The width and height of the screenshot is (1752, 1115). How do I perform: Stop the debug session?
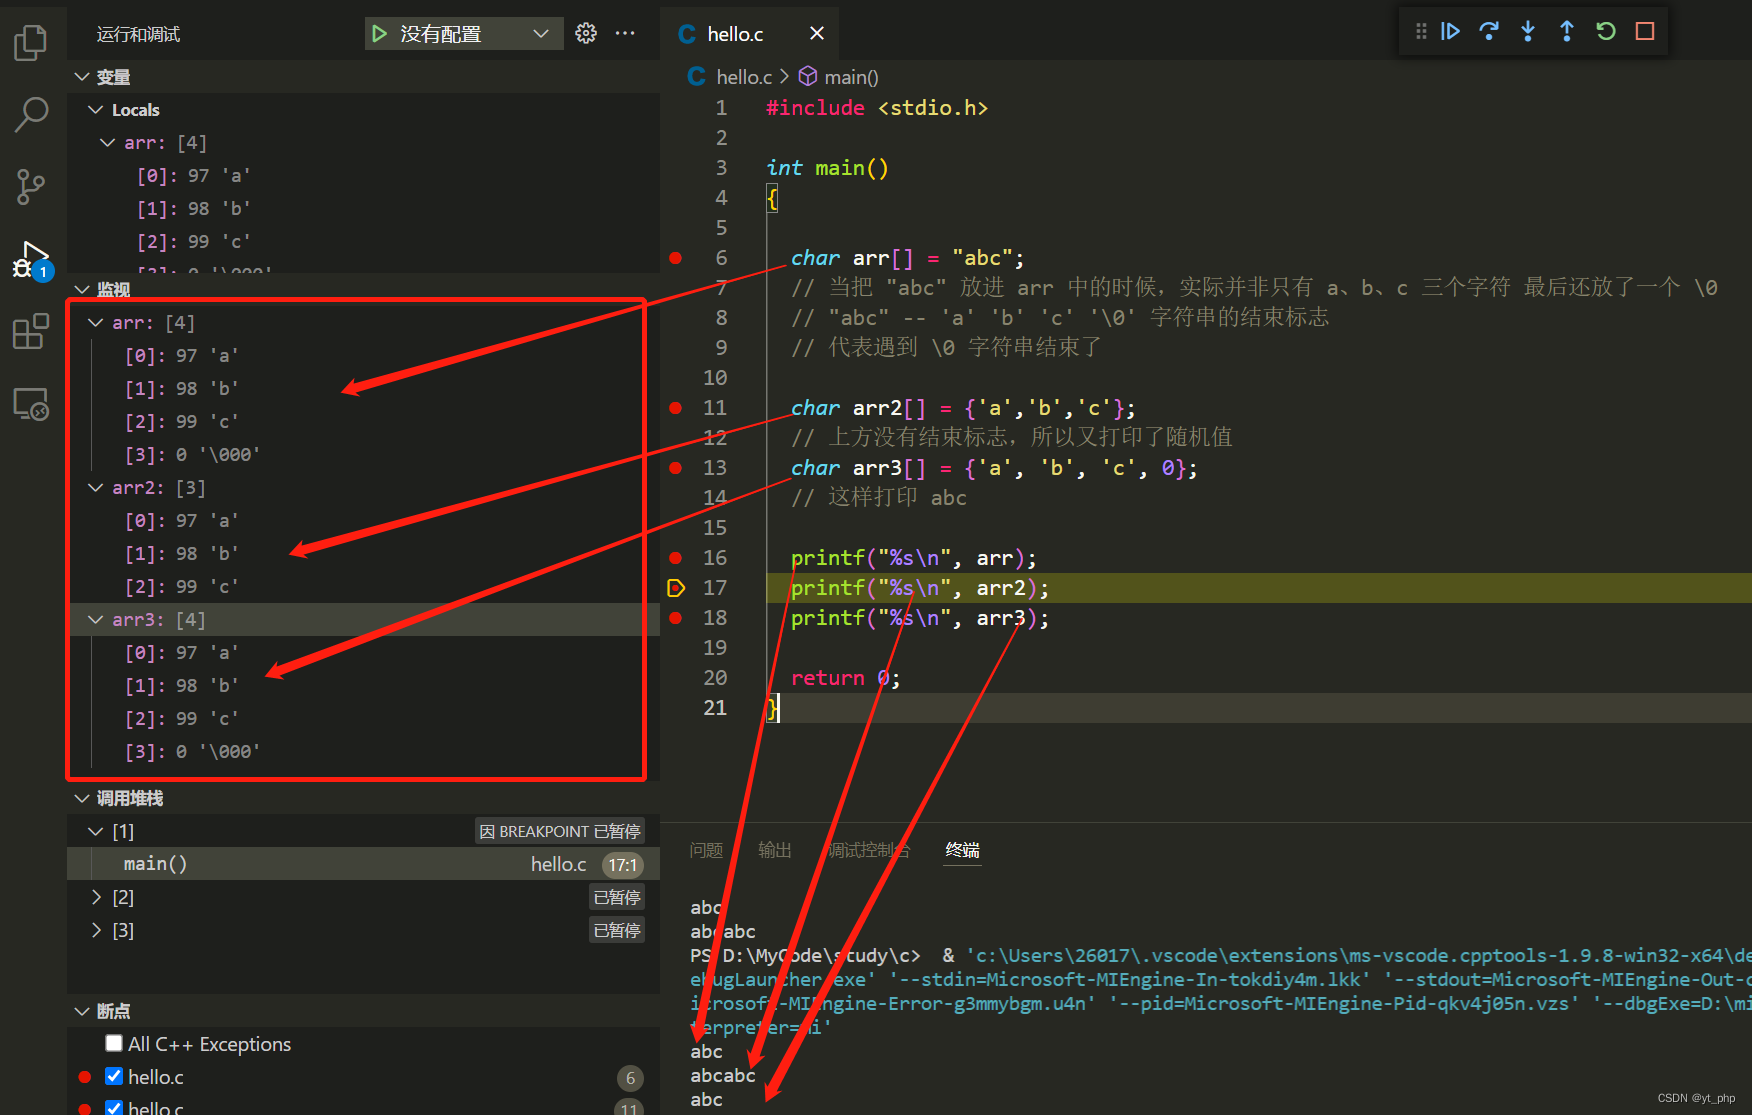point(1645,31)
